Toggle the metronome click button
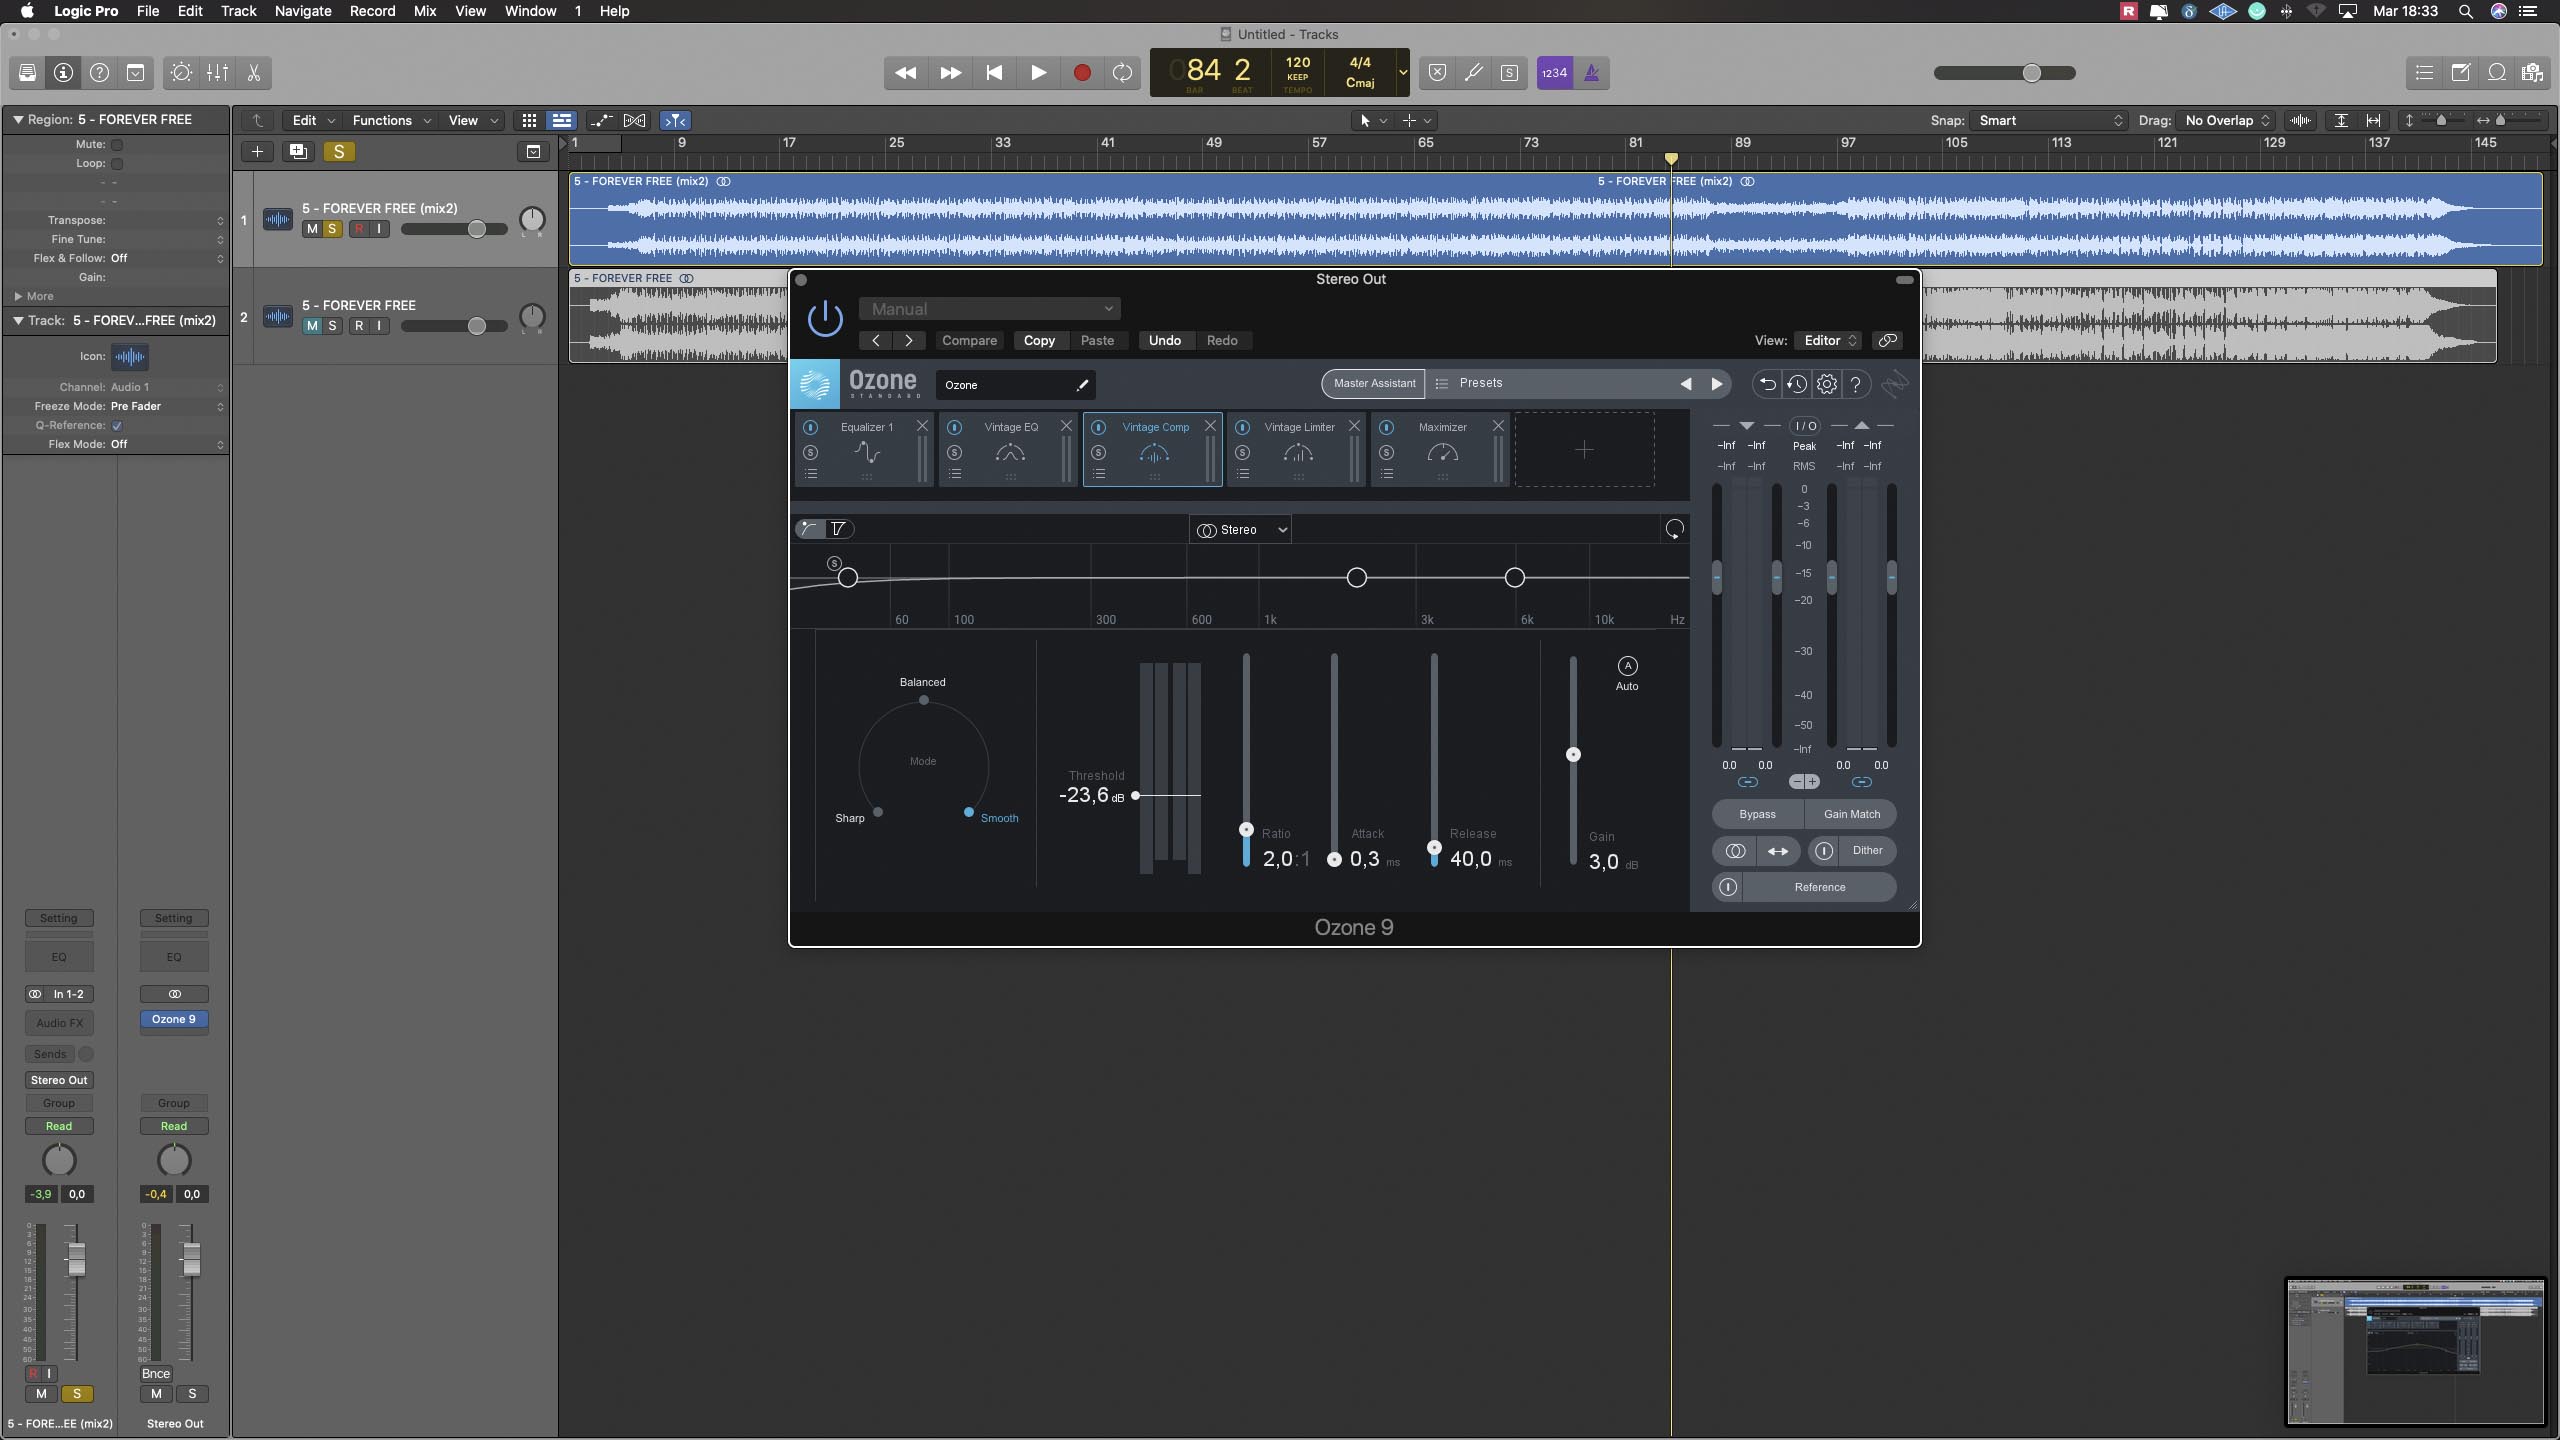The width and height of the screenshot is (2560, 1440). click(x=1591, y=73)
